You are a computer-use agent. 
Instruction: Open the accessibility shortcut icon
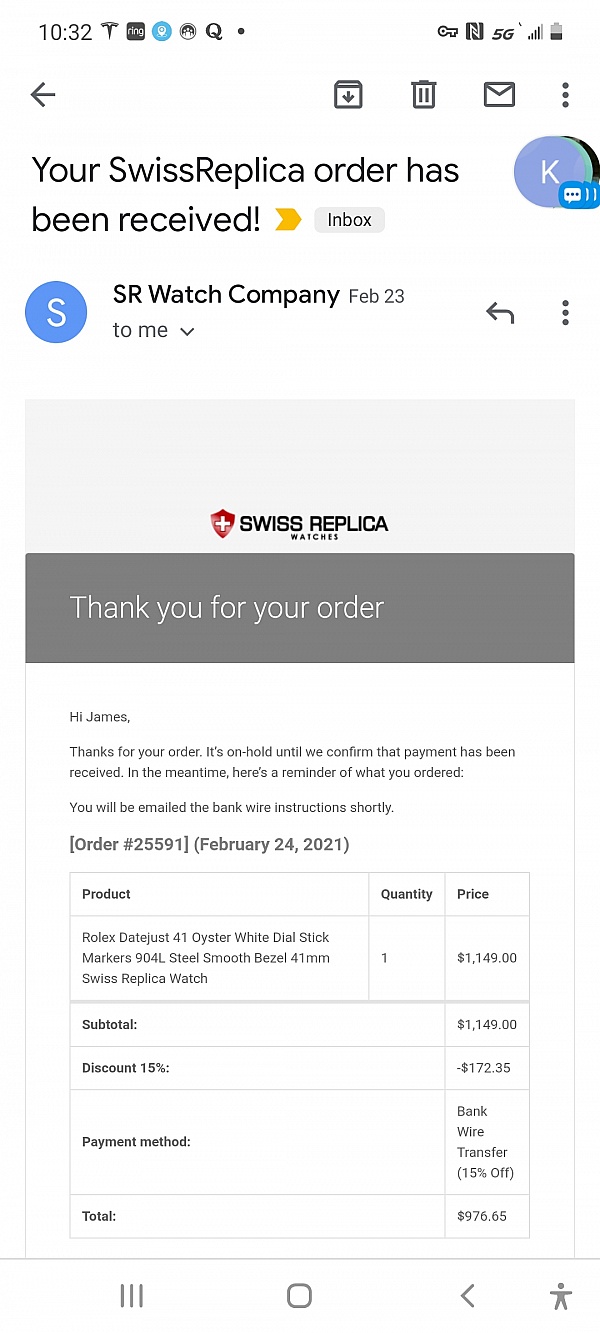[x=561, y=1296]
